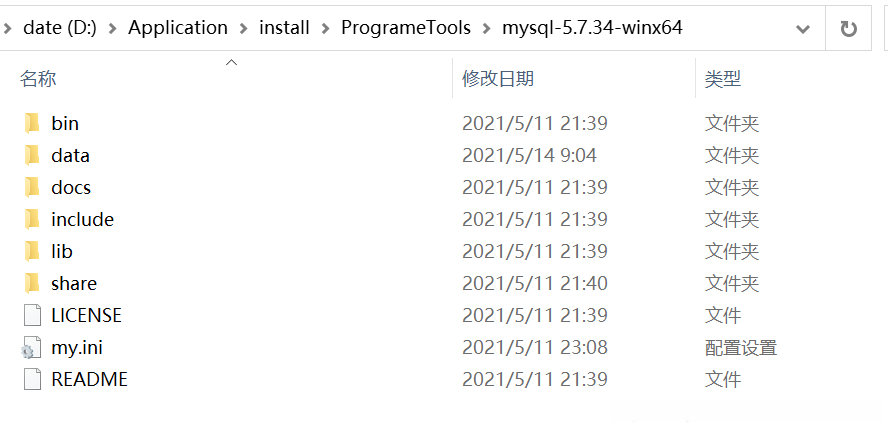Select the include folder icon
This screenshot has height=432, width=888.
click(32, 219)
